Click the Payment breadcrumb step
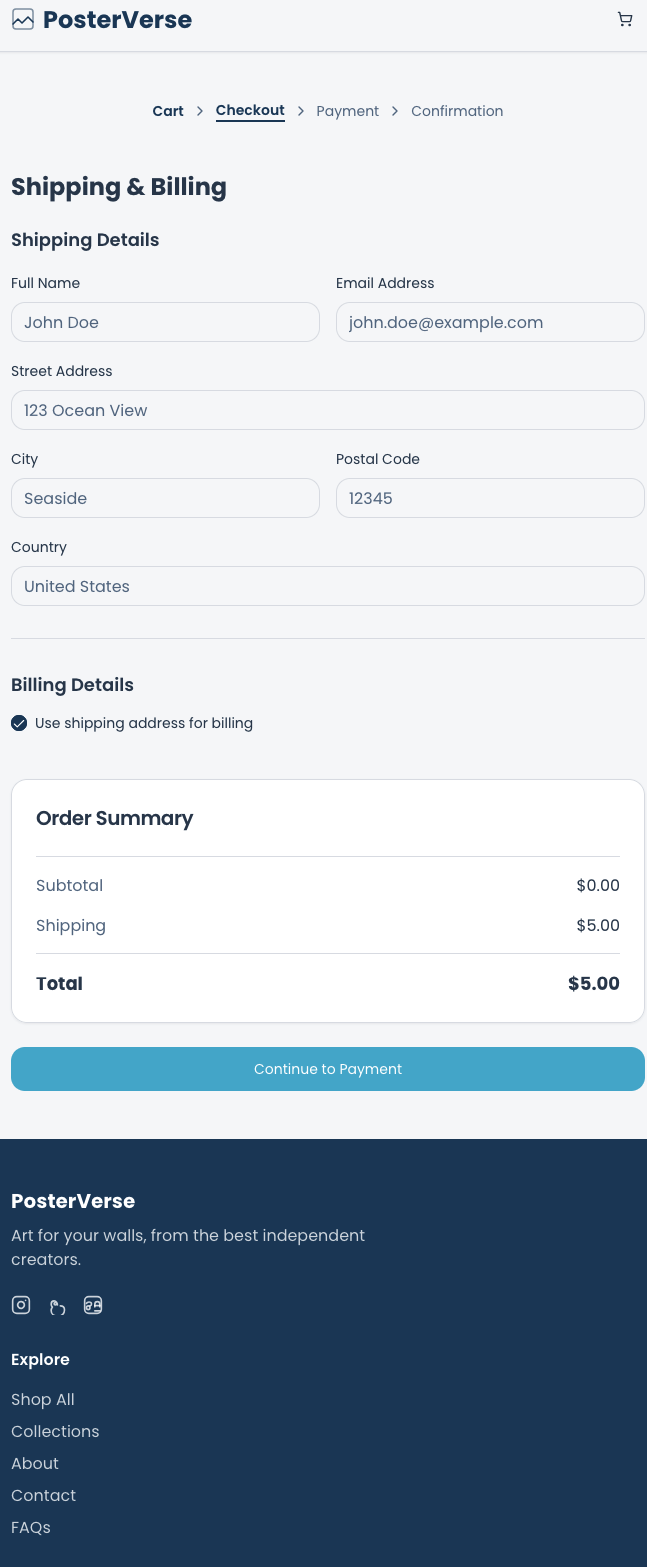 [x=347, y=111]
